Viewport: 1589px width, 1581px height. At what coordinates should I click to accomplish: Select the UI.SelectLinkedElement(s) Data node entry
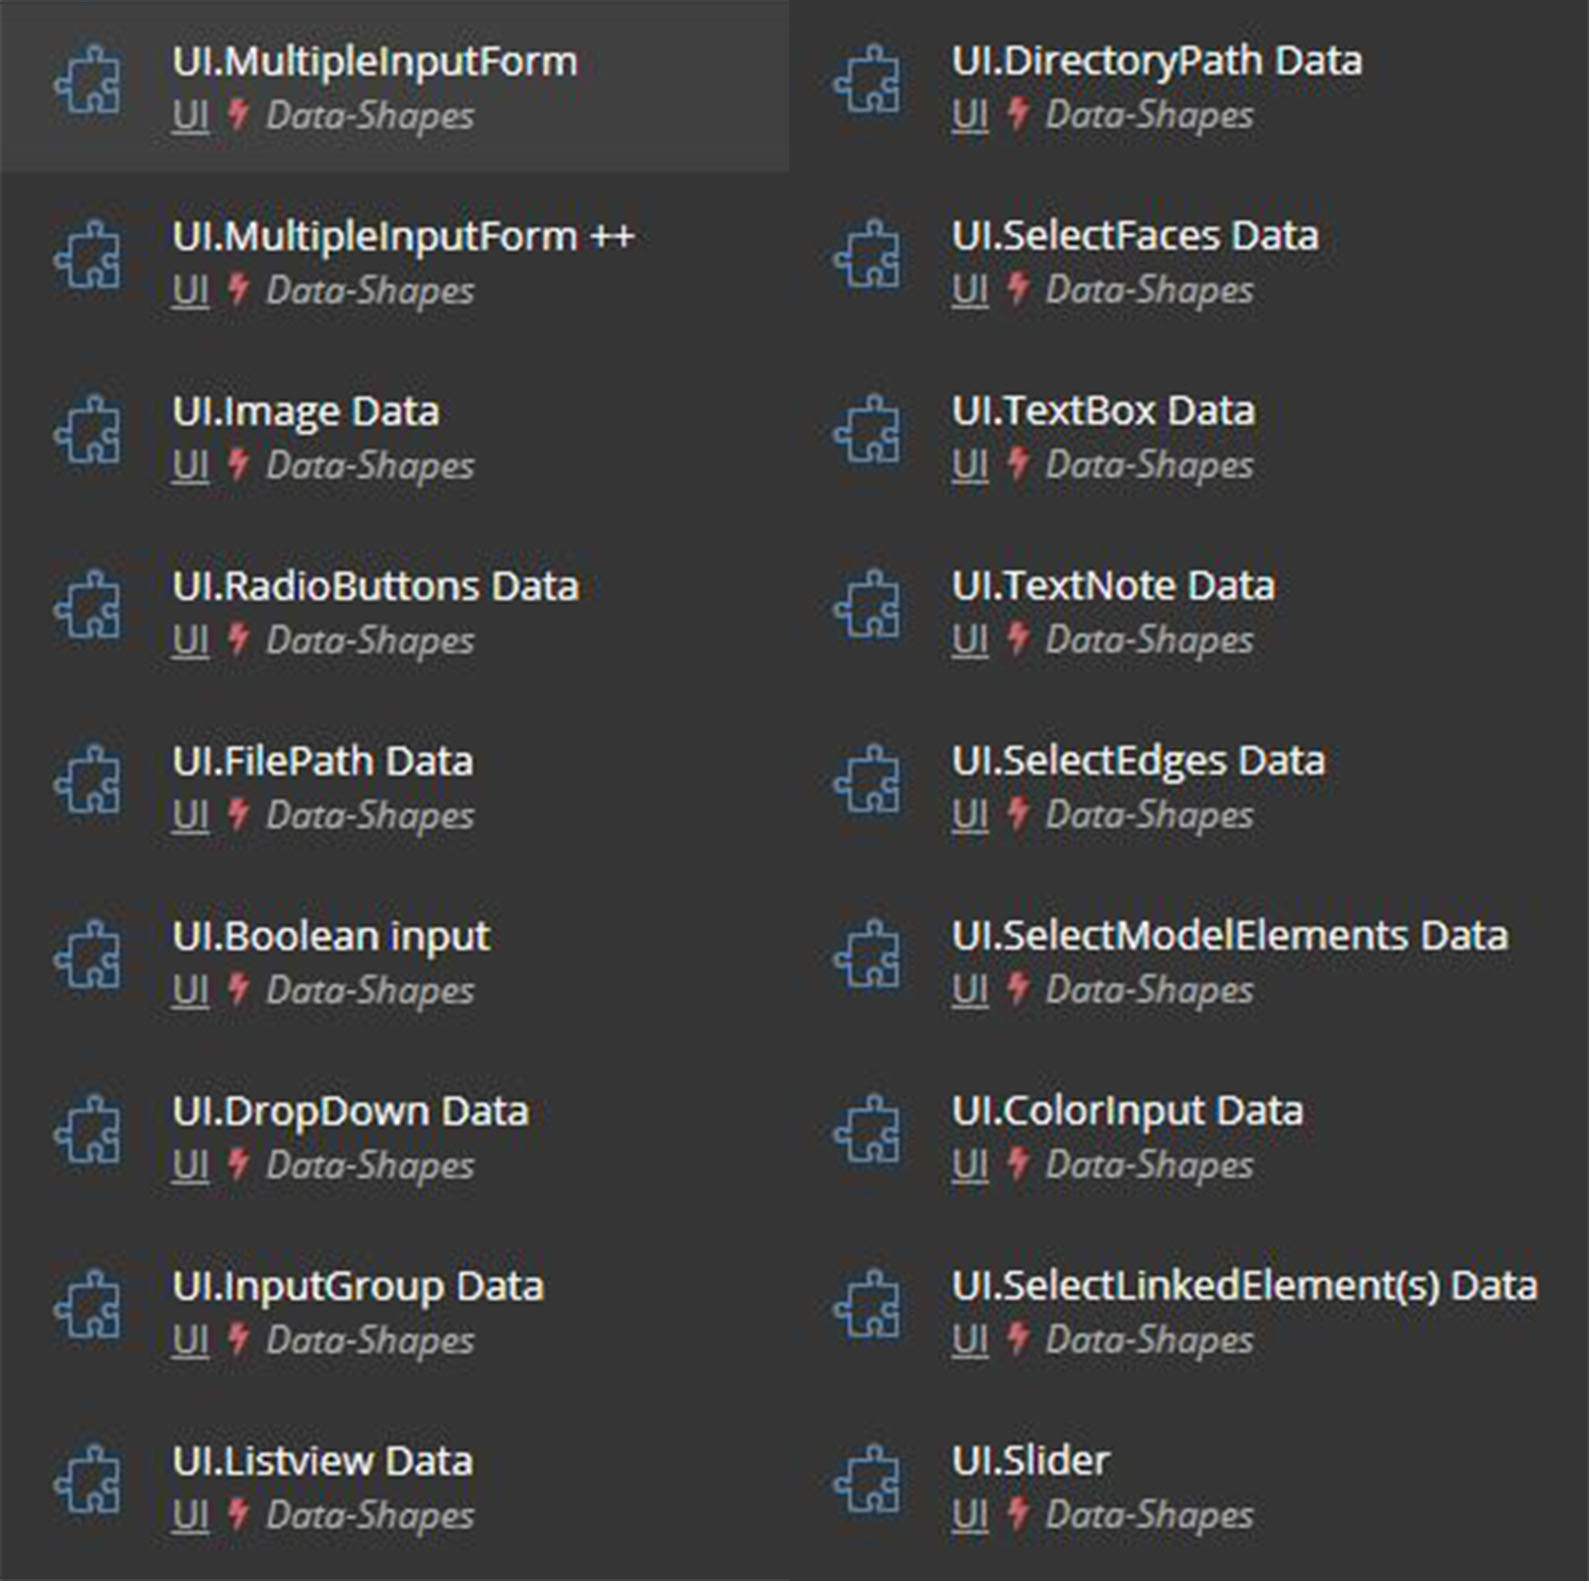(x=1243, y=1285)
